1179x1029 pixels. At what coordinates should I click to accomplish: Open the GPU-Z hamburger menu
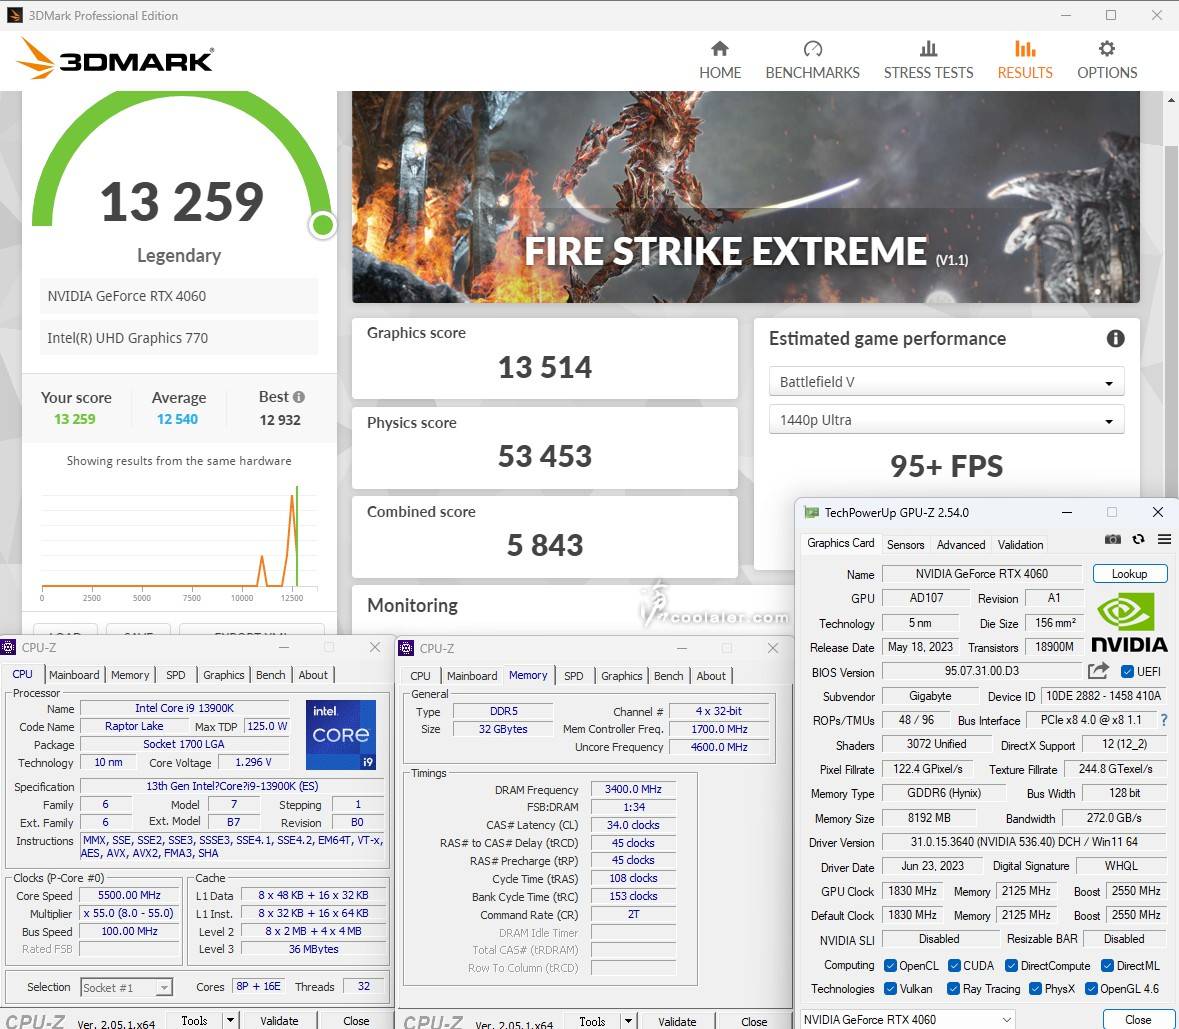point(1164,540)
